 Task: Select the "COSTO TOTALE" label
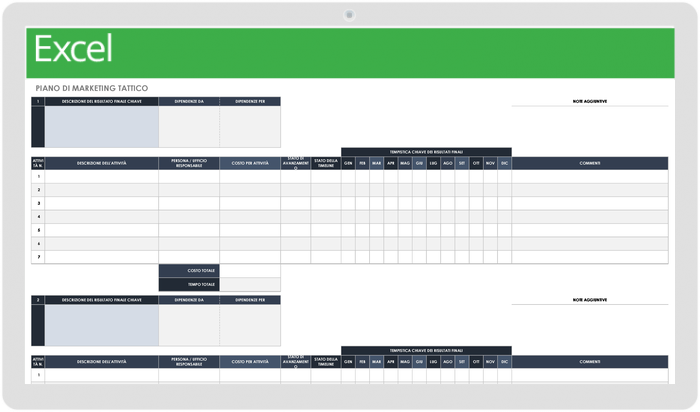click(x=189, y=271)
